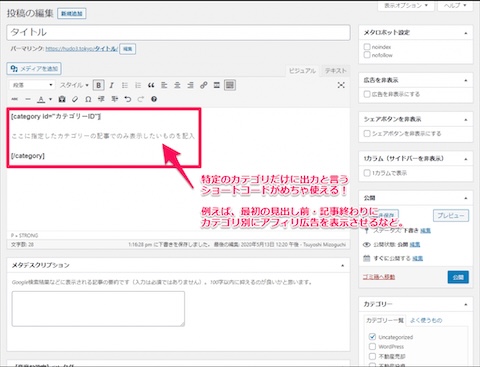This screenshot has width=480, height=367.
Task: Apply italic formatting
Action: point(112,85)
